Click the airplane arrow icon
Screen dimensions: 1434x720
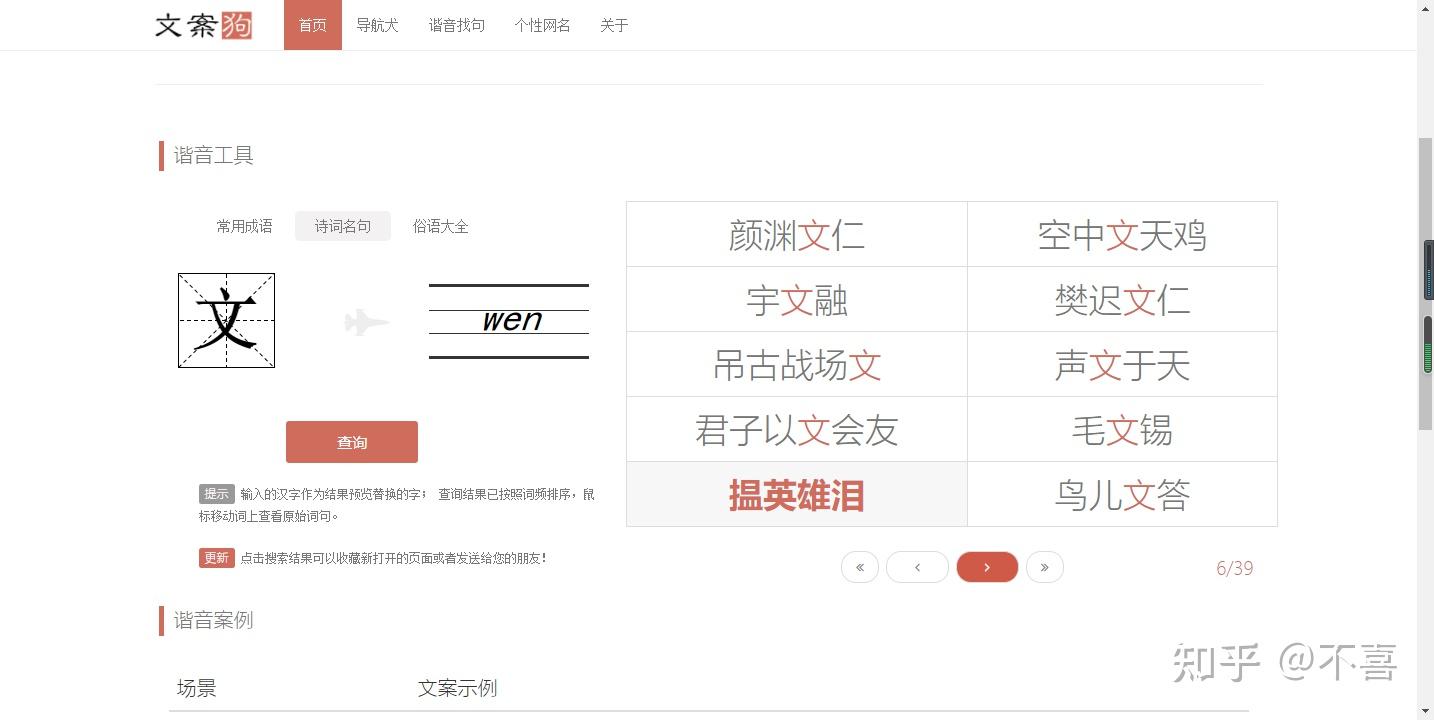coord(366,322)
